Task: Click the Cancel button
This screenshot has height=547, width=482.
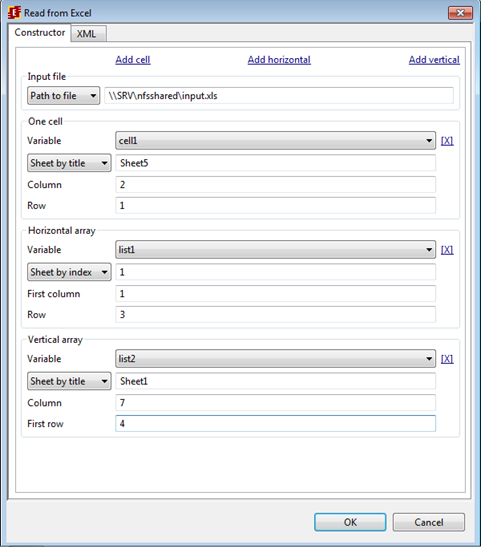Action: (429, 522)
